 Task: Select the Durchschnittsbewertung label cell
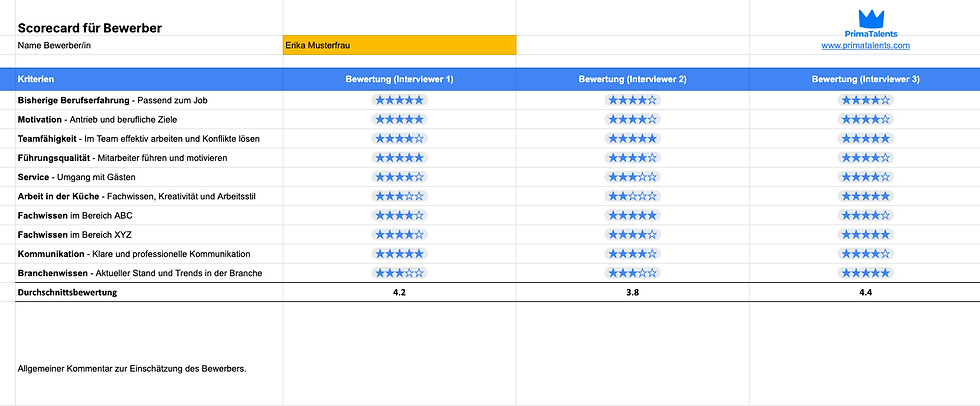pos(149,292)
